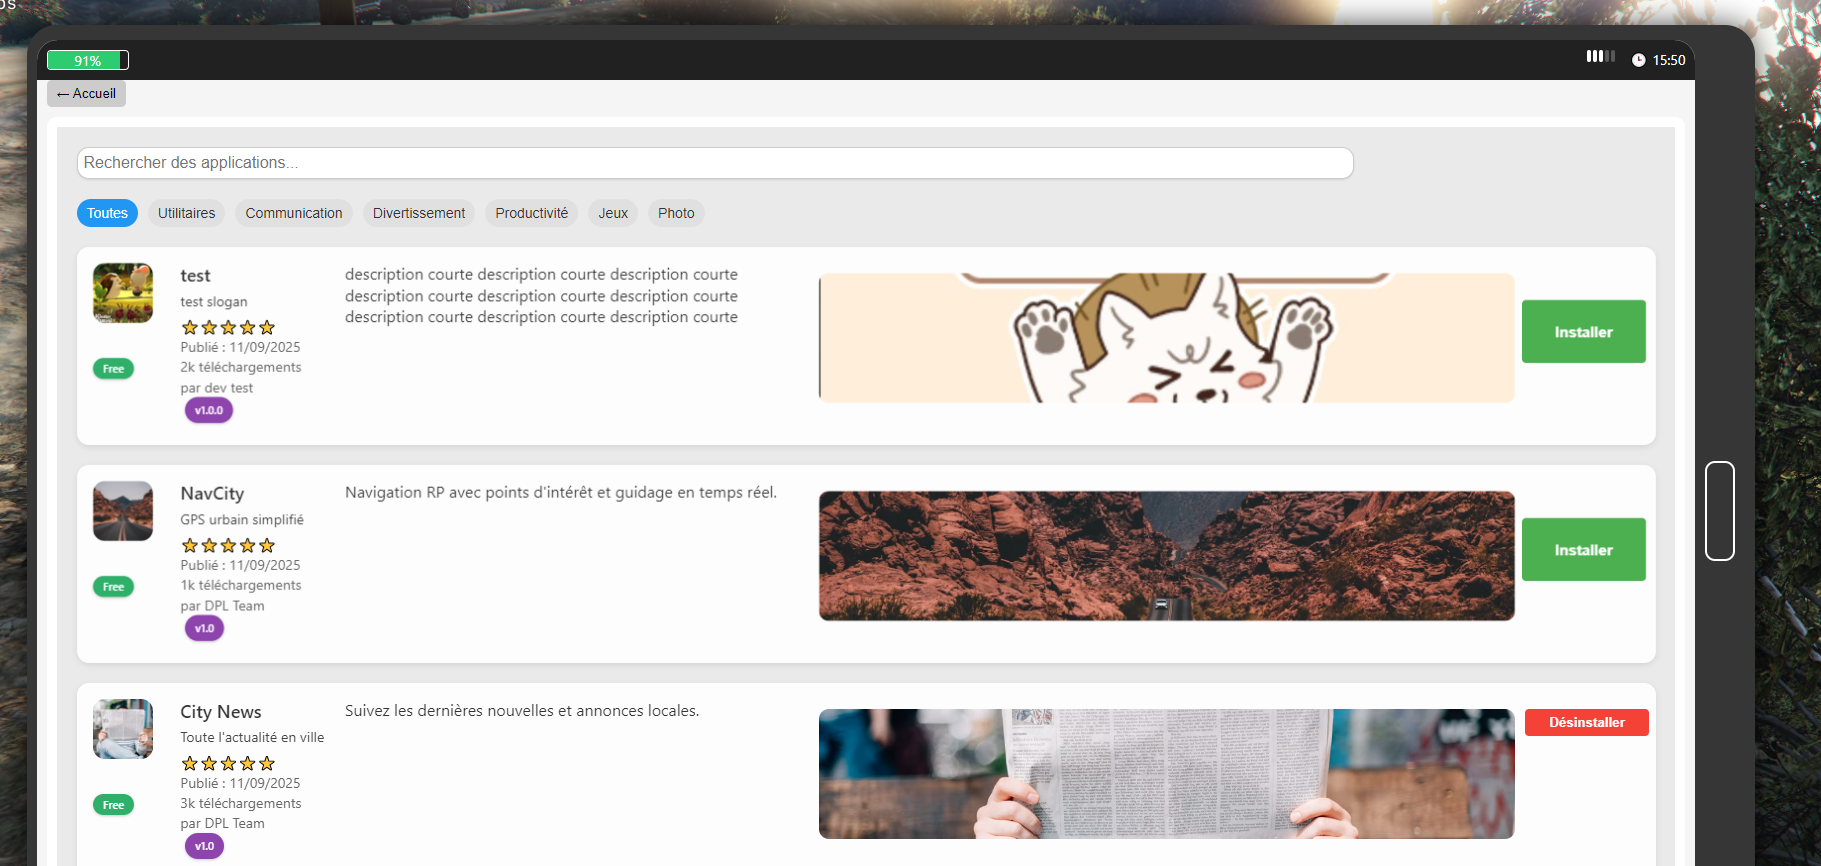The width and height of the screenshot is (1821, 866).
Task: Click the v1.0.0 version badge
Action: click(209, 411)
